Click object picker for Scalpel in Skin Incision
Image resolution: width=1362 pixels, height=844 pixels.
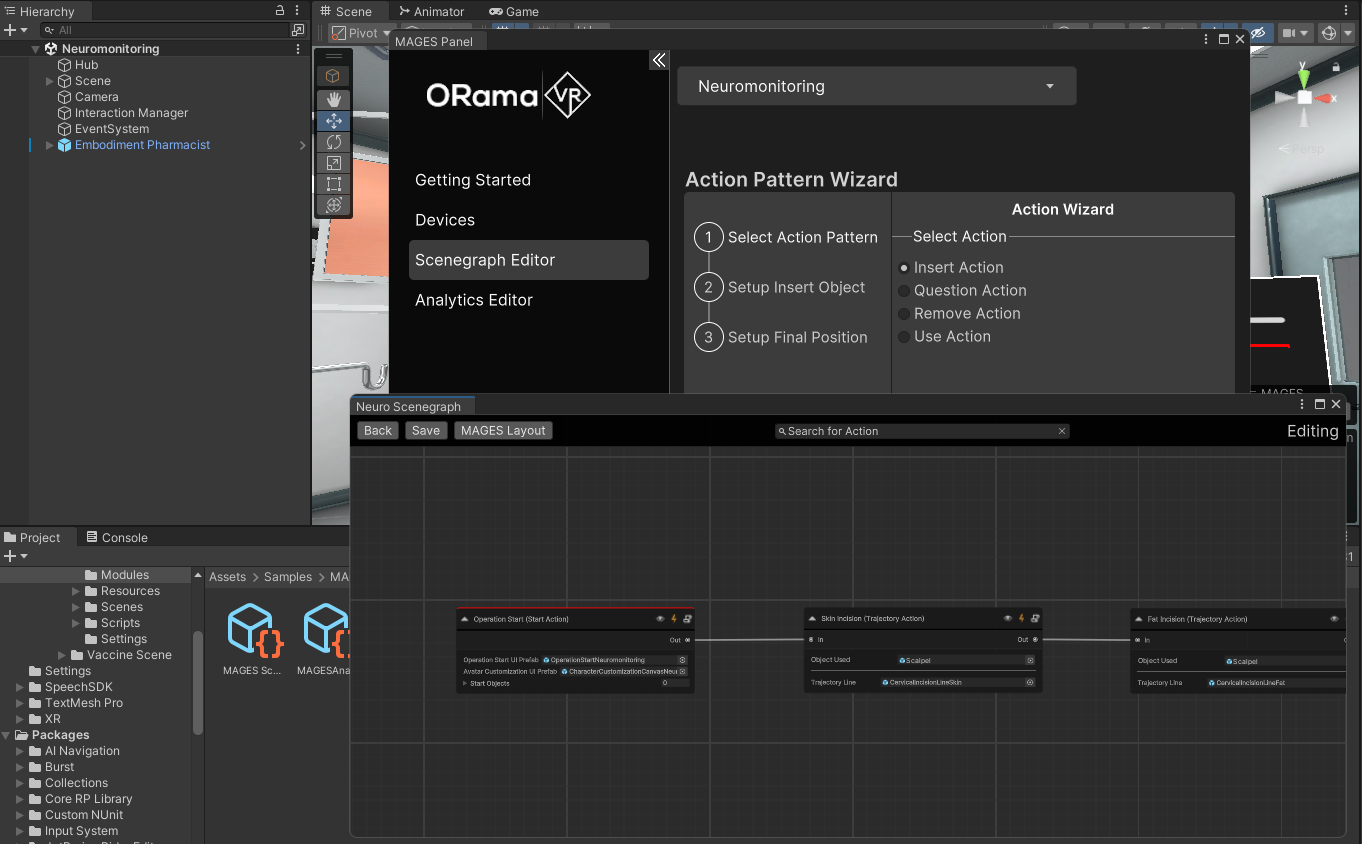(1030, 660)
